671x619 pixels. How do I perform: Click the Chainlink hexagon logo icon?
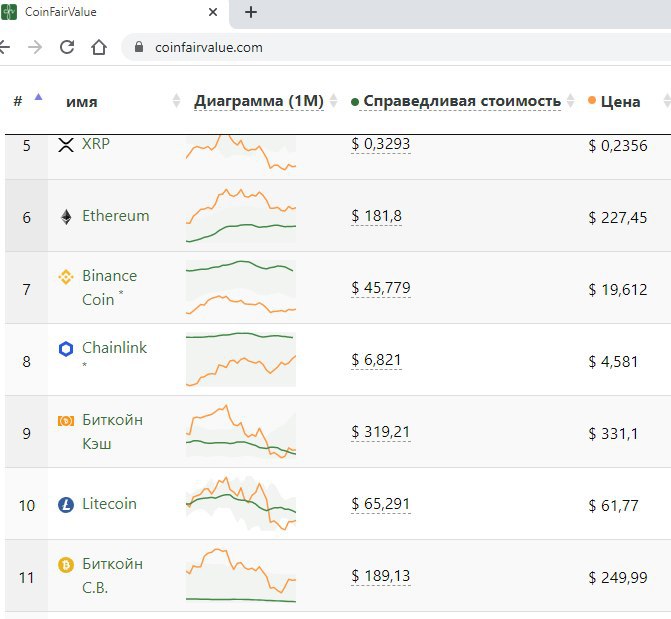[x=66, y=349]
